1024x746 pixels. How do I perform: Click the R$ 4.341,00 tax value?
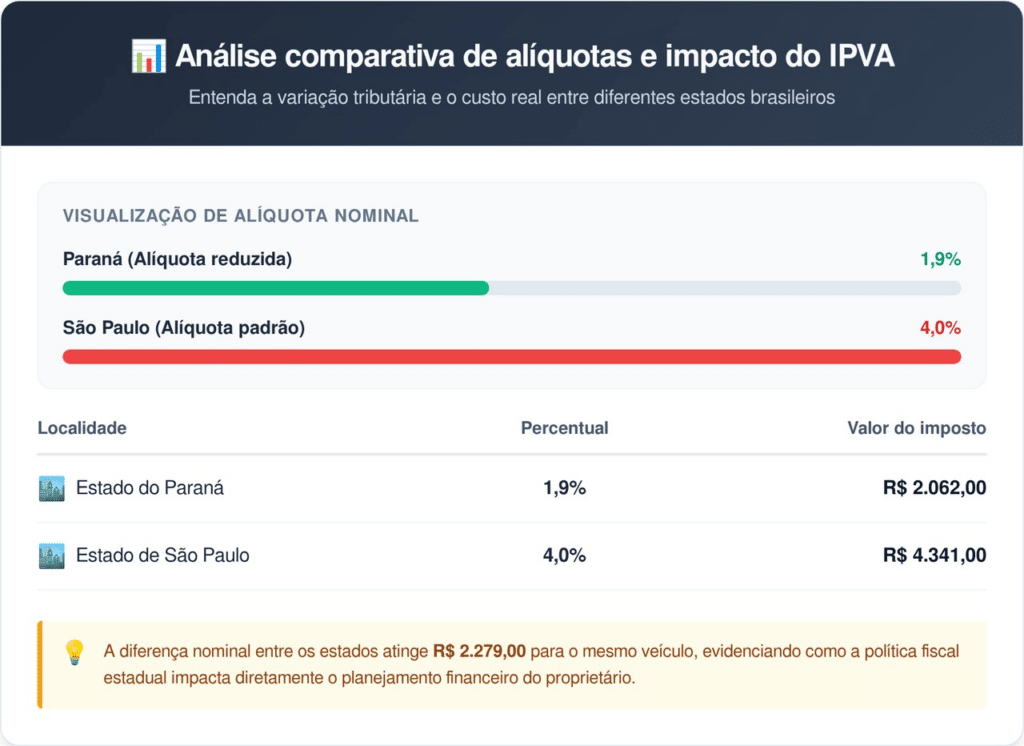tap(934, 556)
